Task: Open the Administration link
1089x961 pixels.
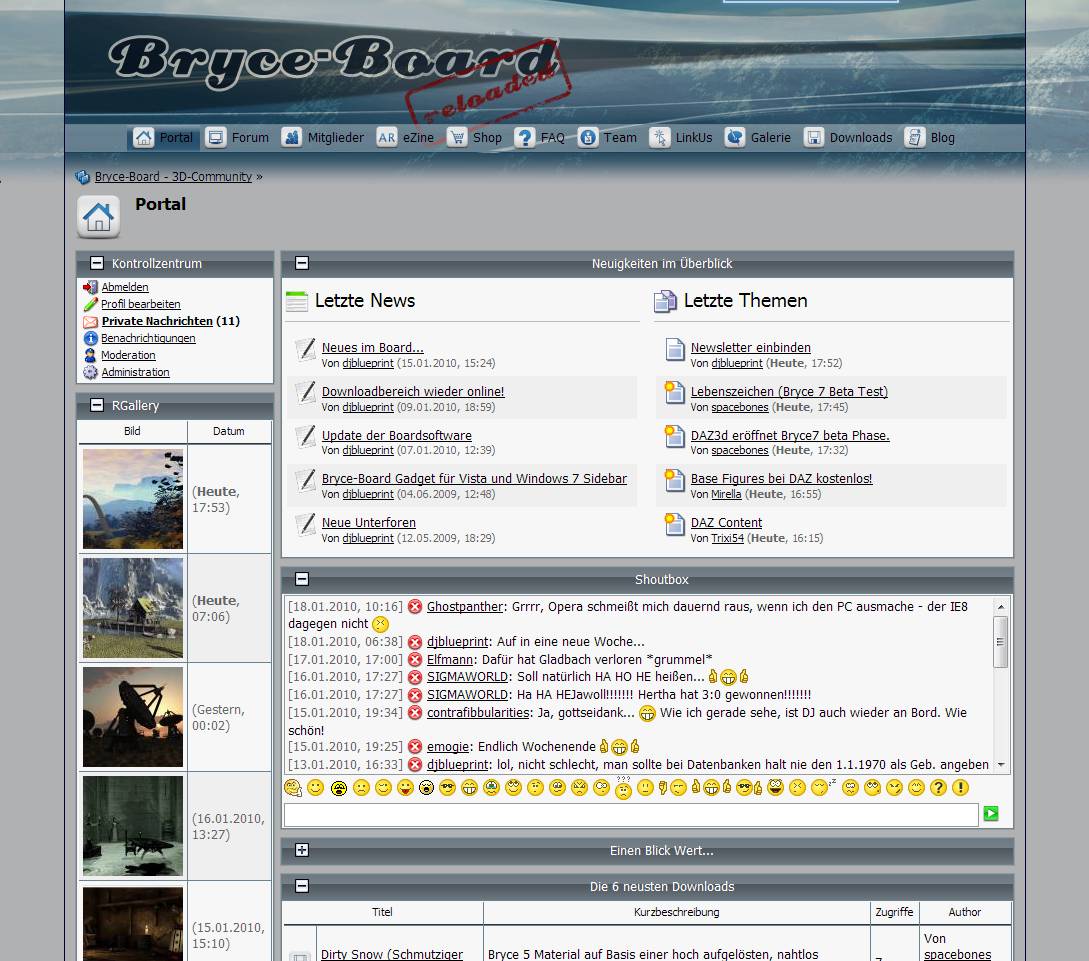Action: (135, 372)
